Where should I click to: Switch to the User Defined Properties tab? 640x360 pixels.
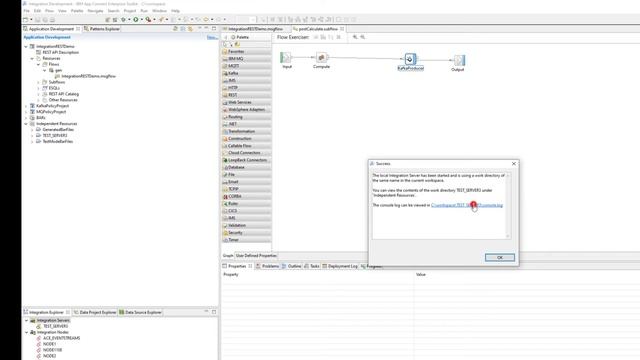coord(256,256)
